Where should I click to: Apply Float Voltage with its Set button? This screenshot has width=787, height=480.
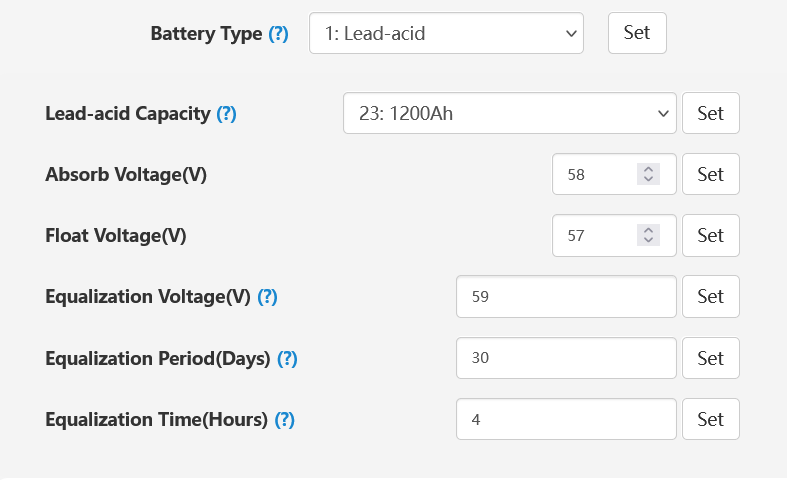pos(711,235)
